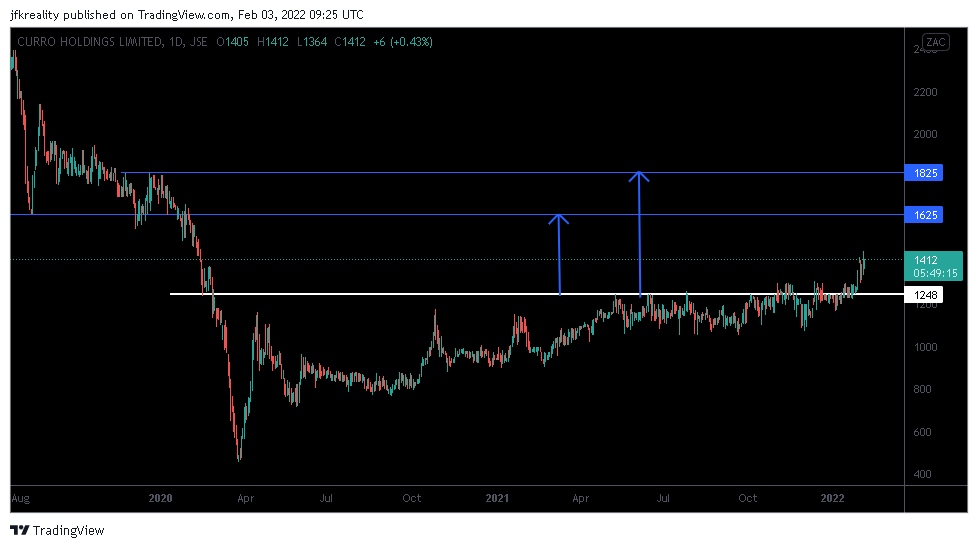Click the 600 price axis label

922,432
